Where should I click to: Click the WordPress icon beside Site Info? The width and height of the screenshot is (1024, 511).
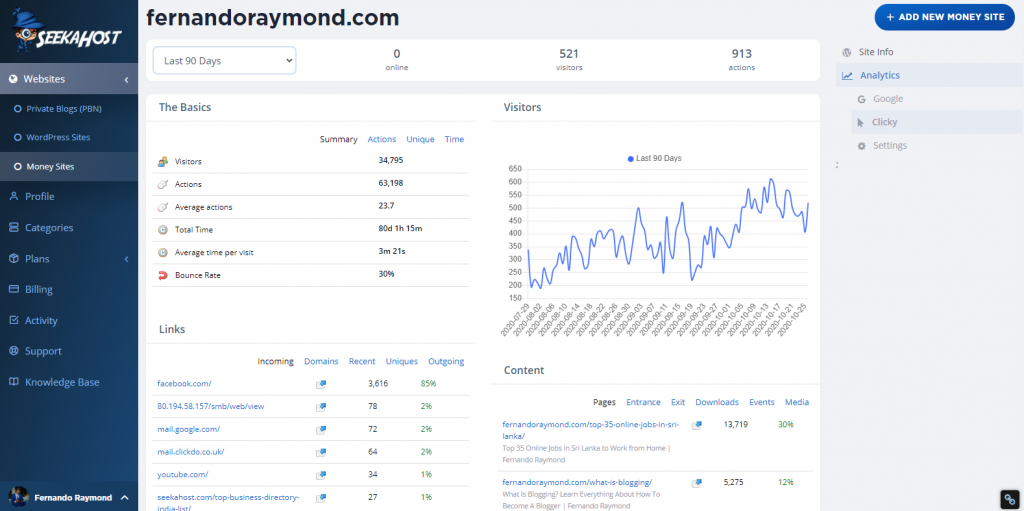[846, 52]
